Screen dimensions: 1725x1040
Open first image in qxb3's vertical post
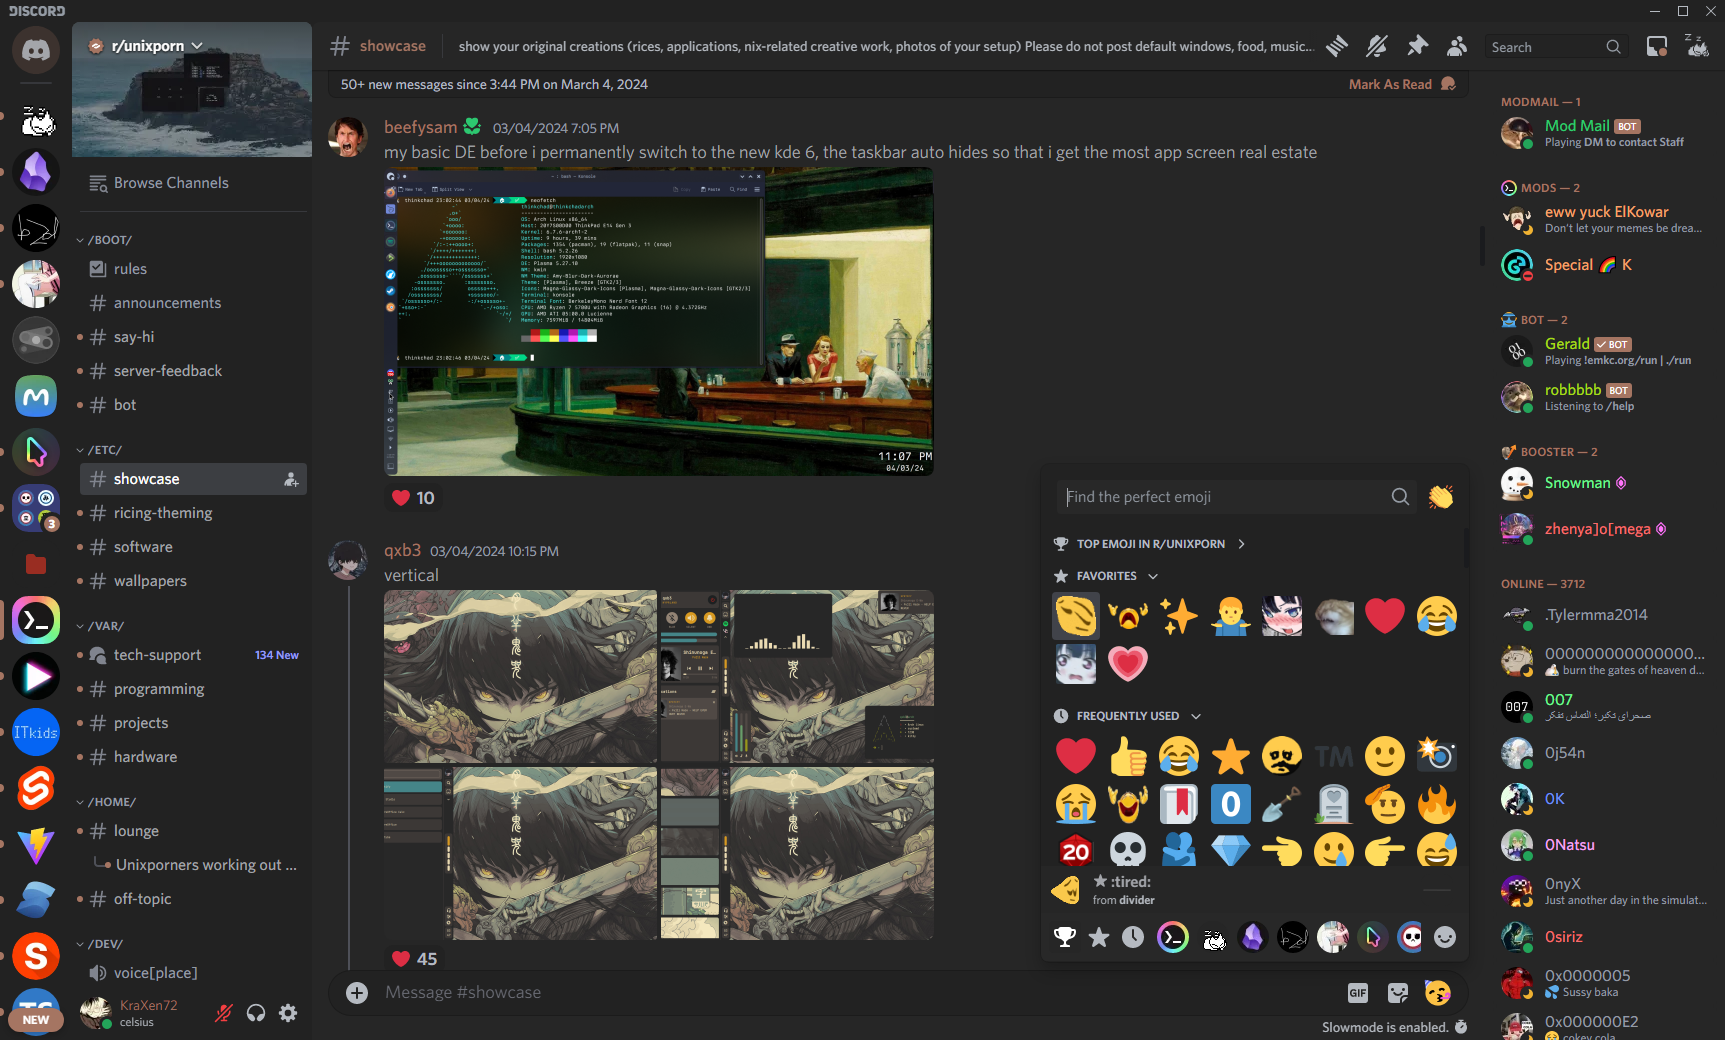click(x=520, y=676)
